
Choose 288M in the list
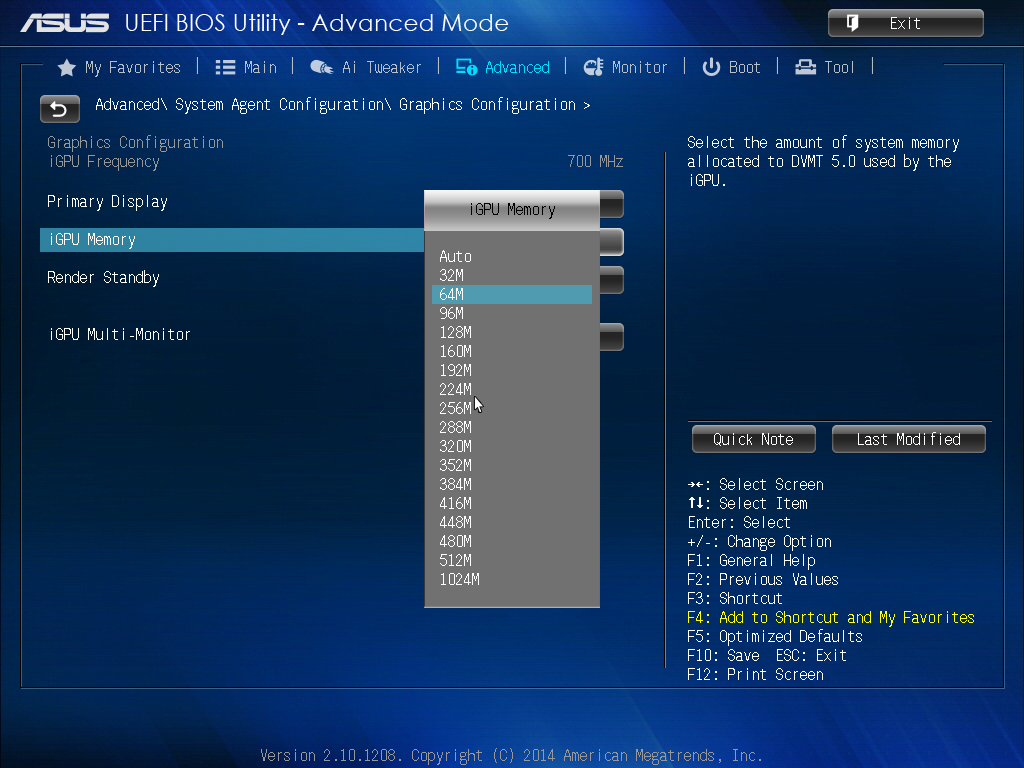tap(512, 427)
